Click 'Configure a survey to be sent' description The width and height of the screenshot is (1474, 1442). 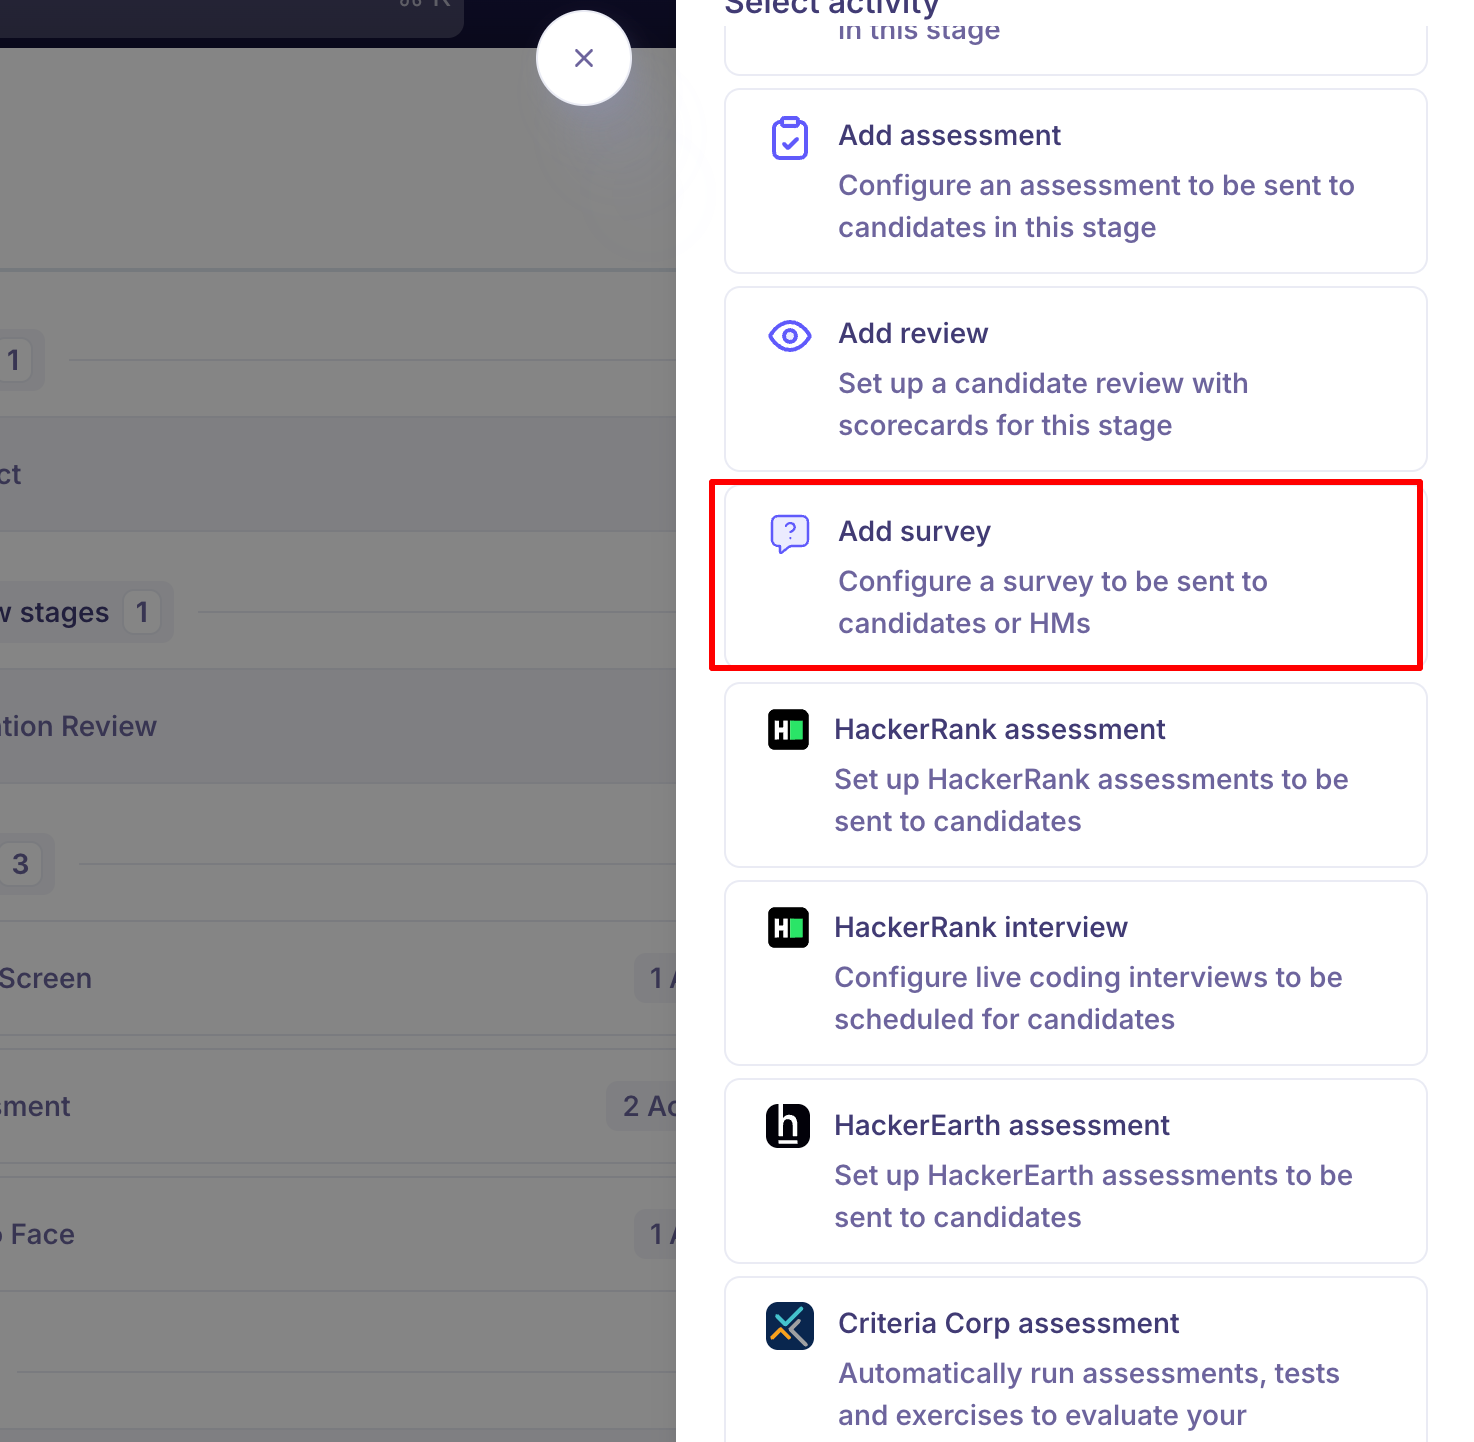1053,602
